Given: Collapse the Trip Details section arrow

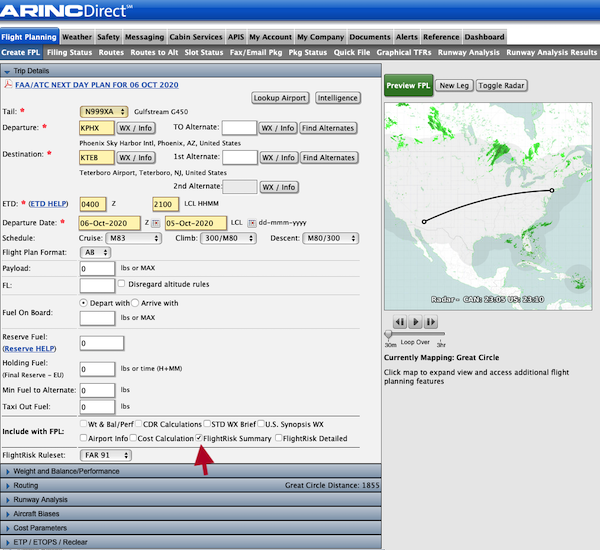Looking at the screenshot, I should [x=7, y=71].
